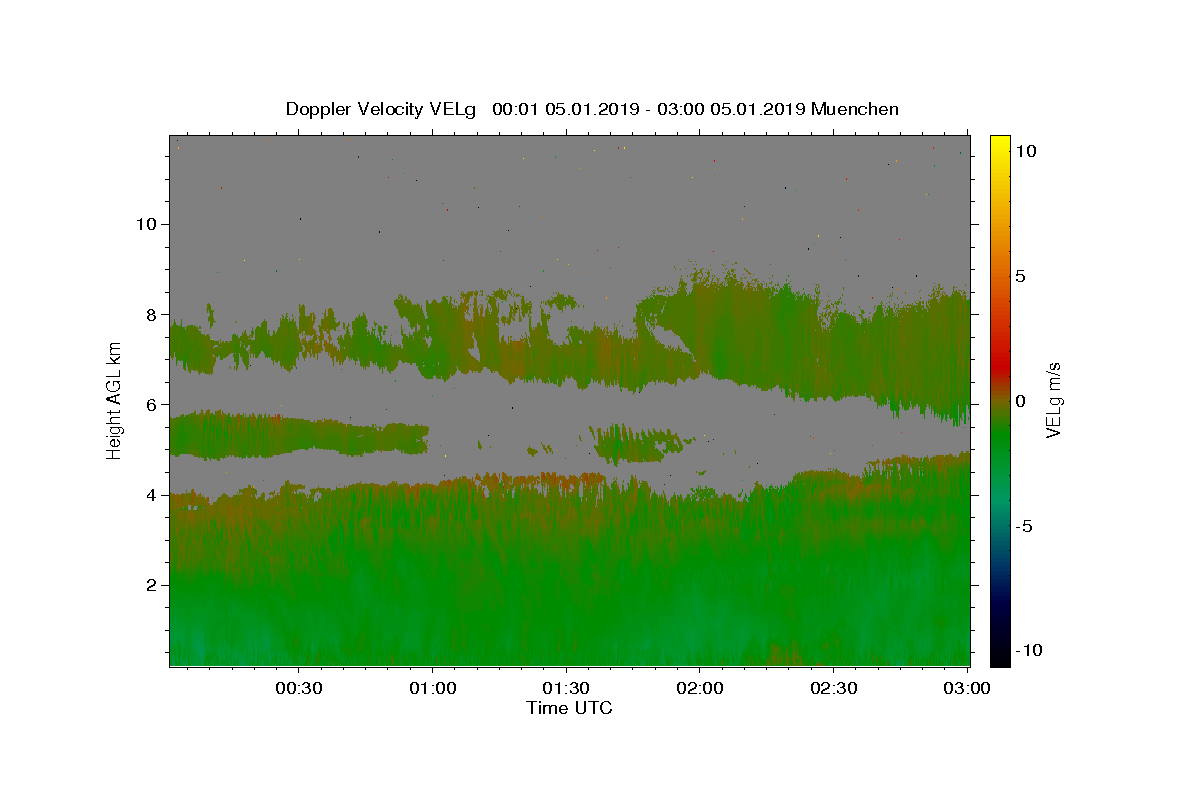Click the 'VELg m/s' colorbar label
1200x800 pixels.
(1053, 401)
